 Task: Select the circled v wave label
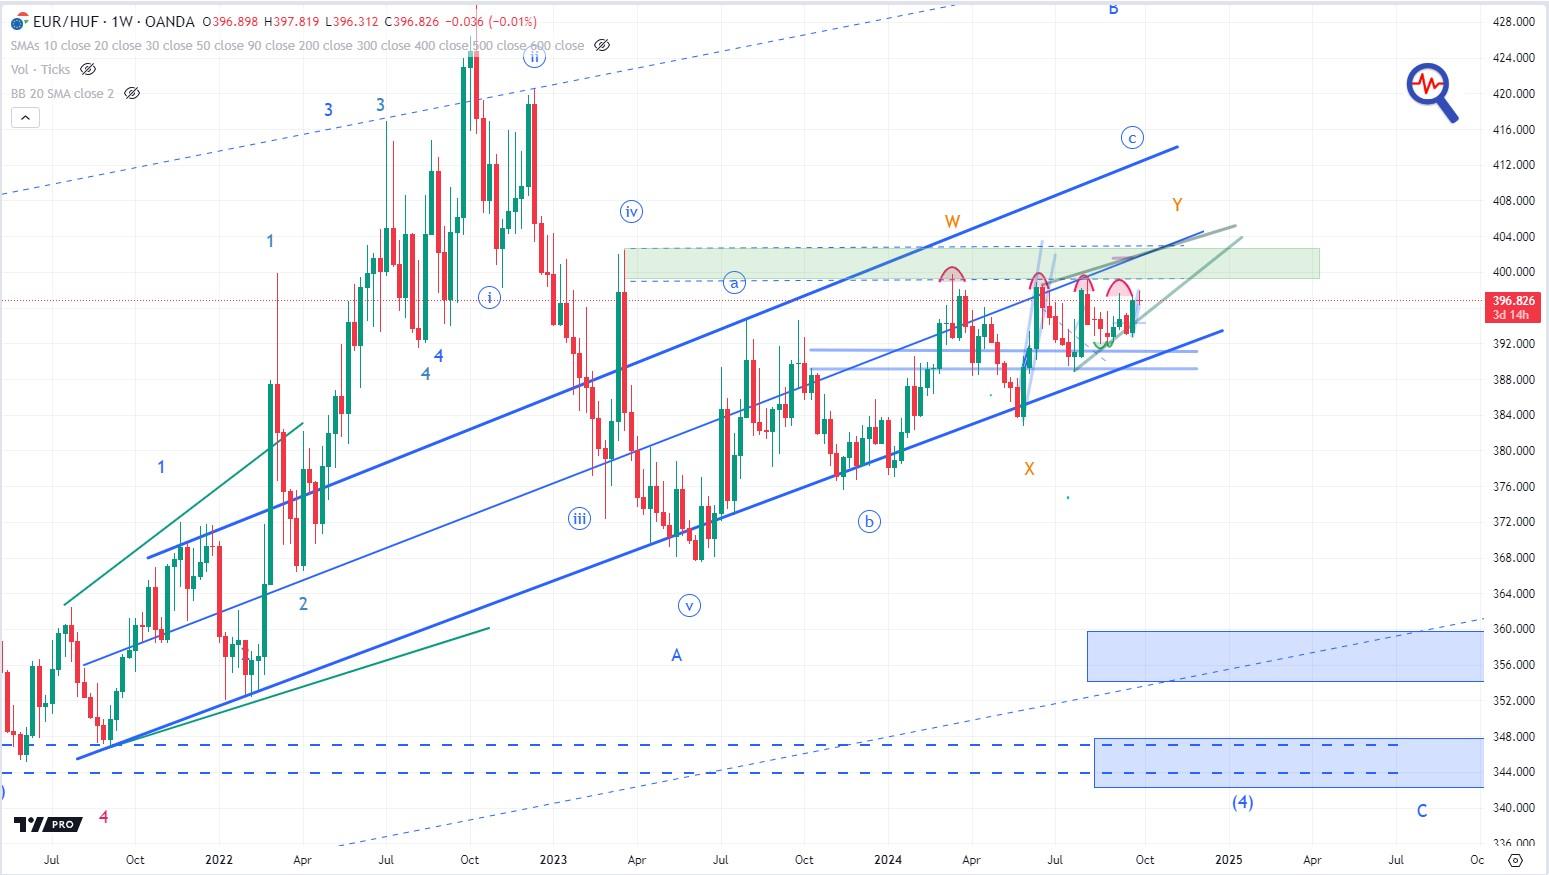point(688,605)
